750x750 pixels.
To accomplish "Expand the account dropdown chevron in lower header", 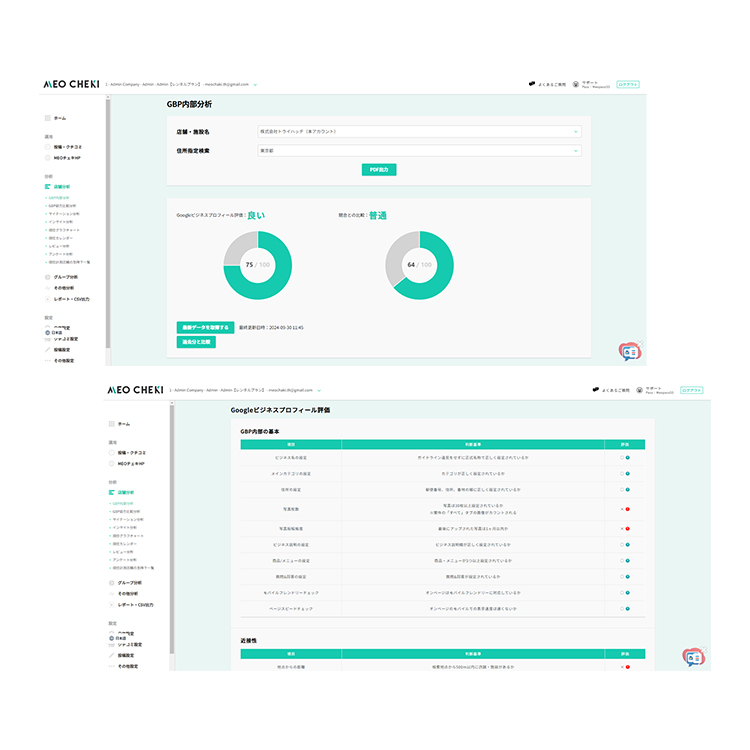I will pyautogui.click(x=319, y=390).
